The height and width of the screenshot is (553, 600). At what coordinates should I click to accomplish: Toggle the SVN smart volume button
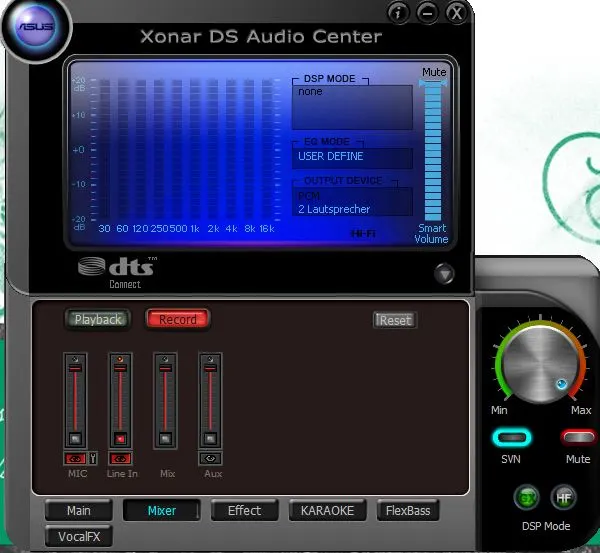coord(511,437)
